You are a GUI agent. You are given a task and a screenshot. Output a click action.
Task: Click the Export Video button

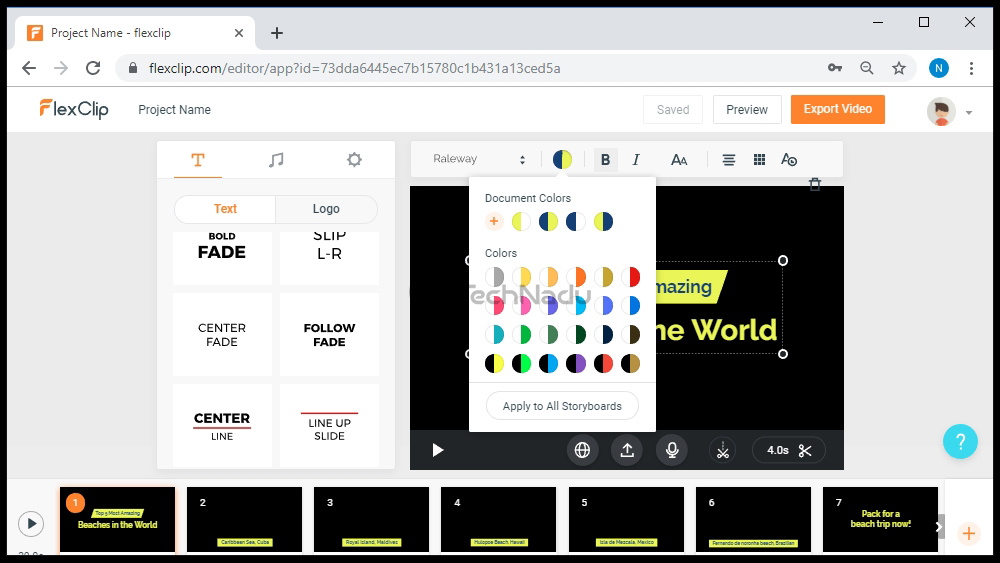click(x=837, y=109)
